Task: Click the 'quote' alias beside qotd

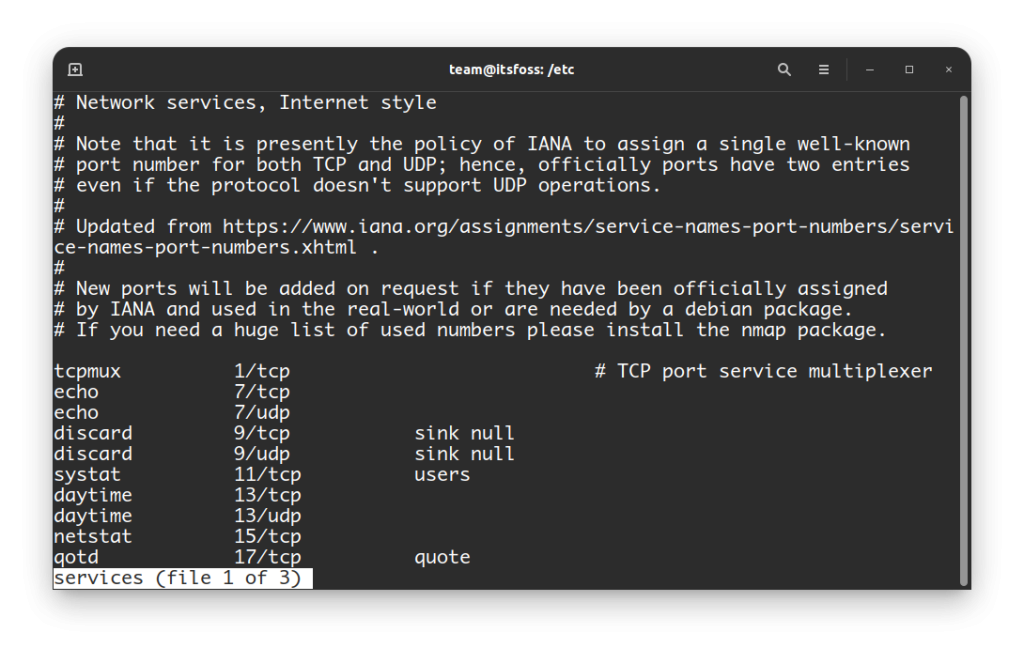Action: (442, 557)
